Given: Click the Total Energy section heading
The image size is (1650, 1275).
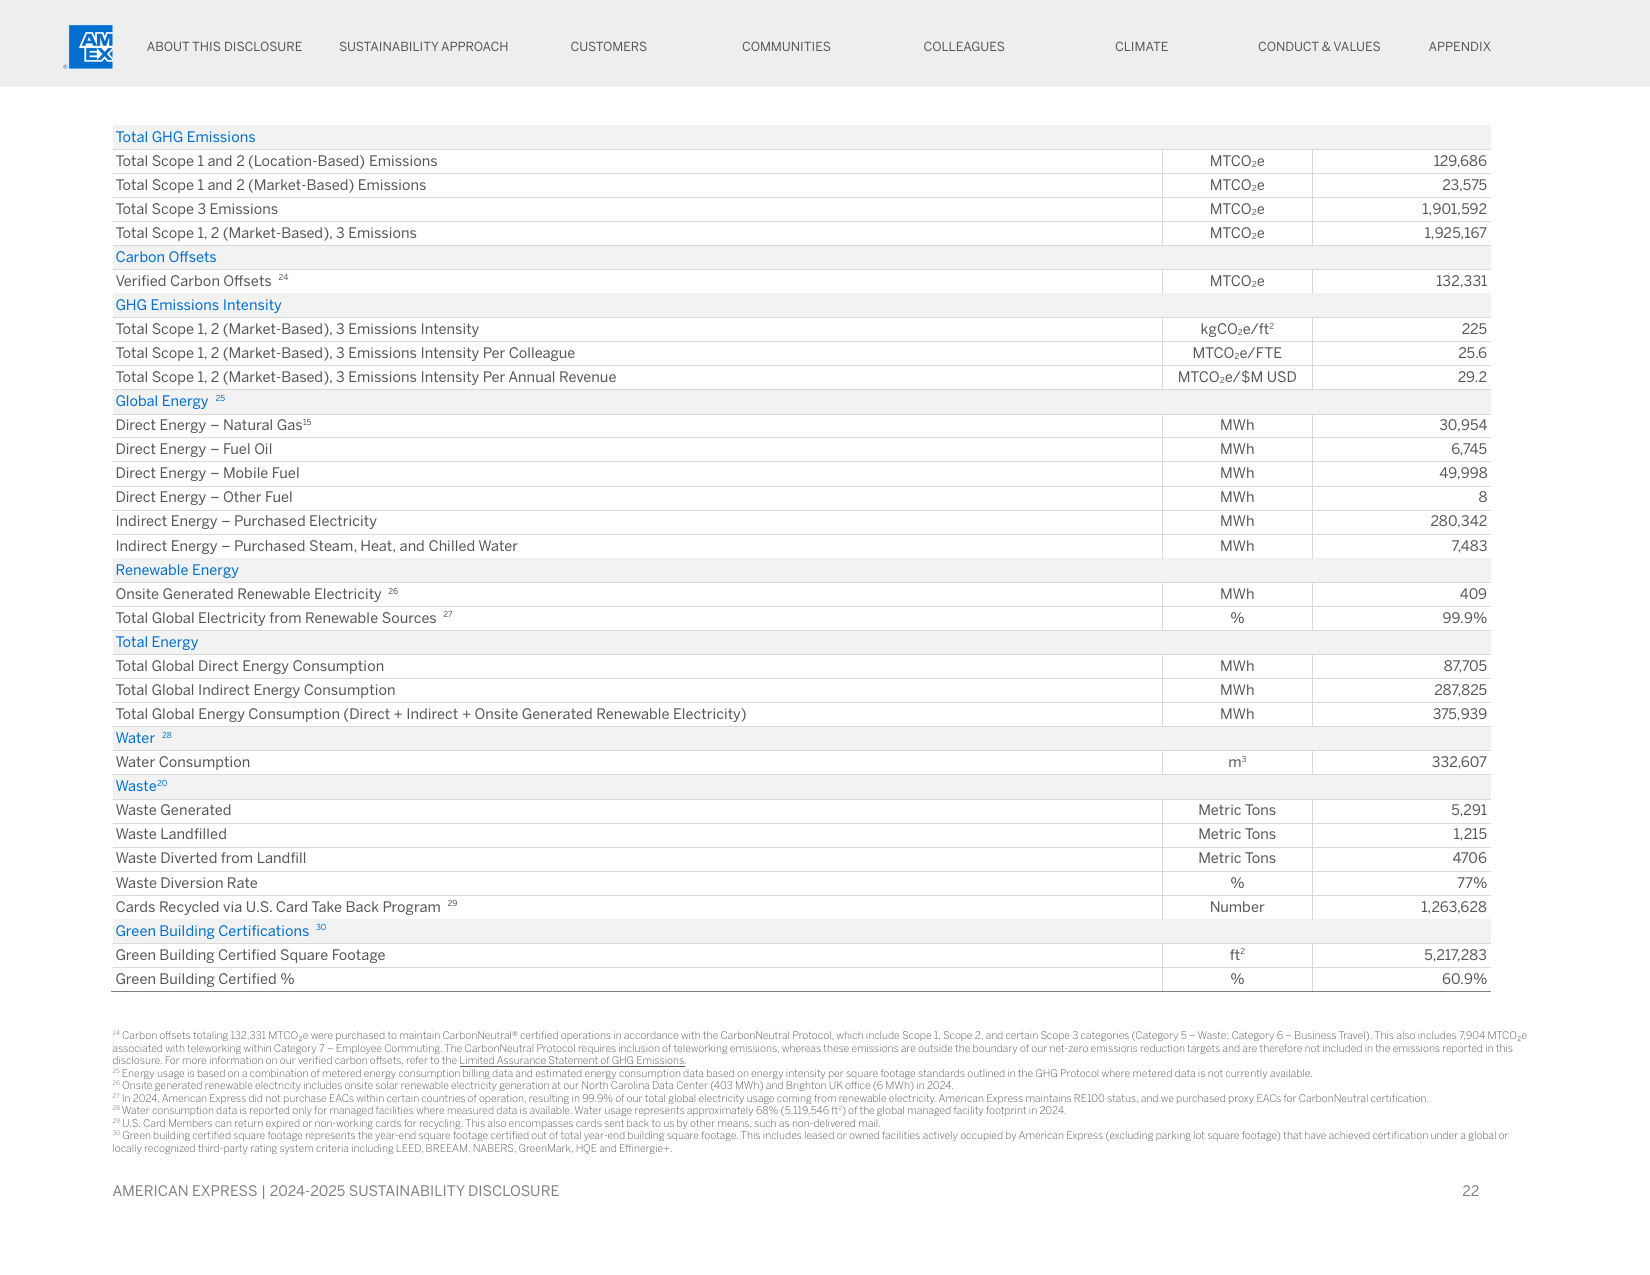Looking at the screenshot, I should (x=157, y=642).
